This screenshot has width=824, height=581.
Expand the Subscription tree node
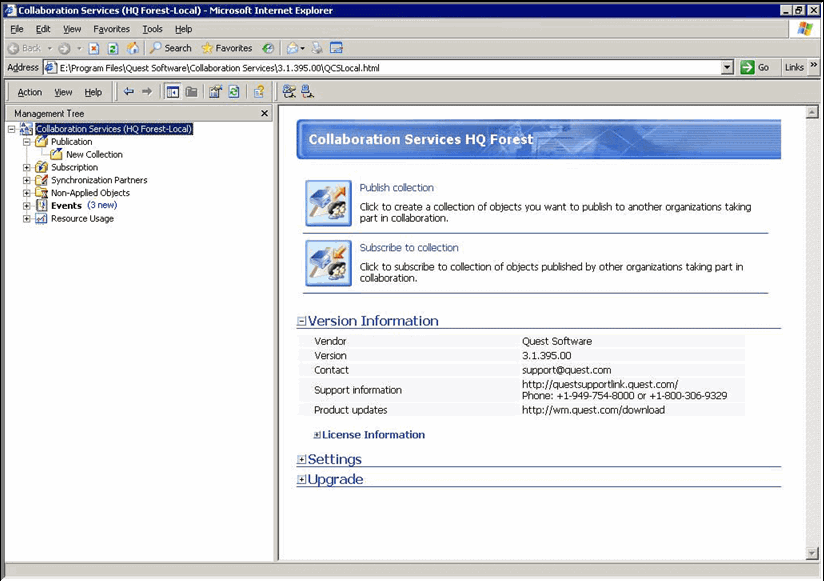[27, 168]
